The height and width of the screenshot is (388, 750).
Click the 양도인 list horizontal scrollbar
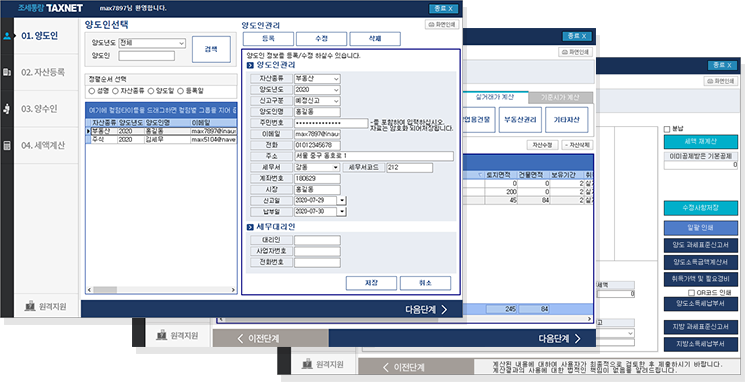(161, 290)
